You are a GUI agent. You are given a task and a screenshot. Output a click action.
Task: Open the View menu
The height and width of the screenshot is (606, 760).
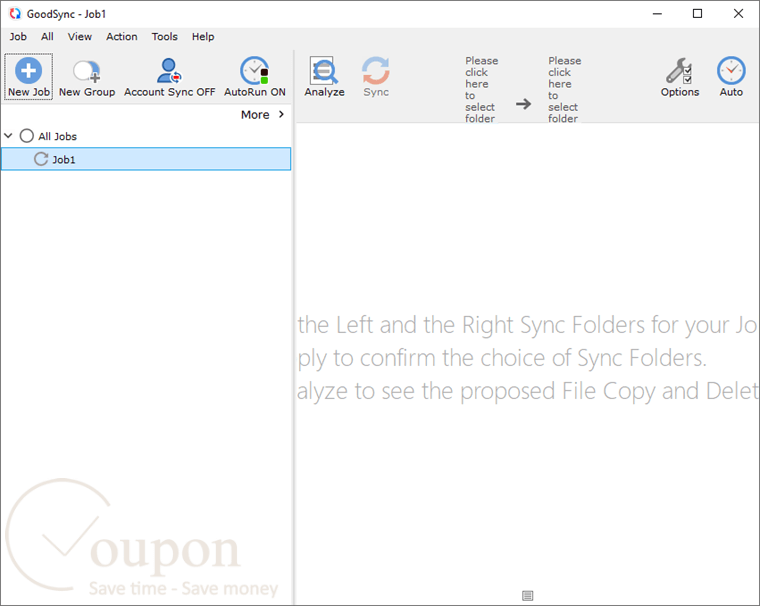tap(79, 36)
